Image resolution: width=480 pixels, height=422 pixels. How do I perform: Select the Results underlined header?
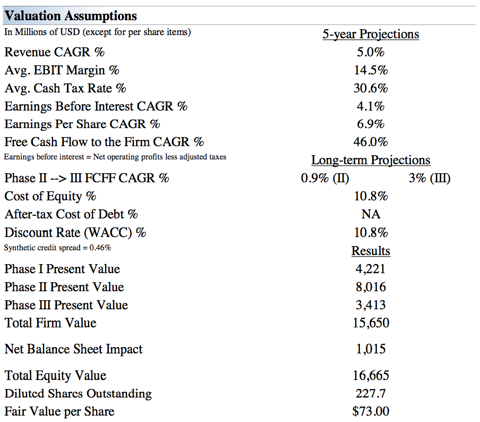click(371, 251)
